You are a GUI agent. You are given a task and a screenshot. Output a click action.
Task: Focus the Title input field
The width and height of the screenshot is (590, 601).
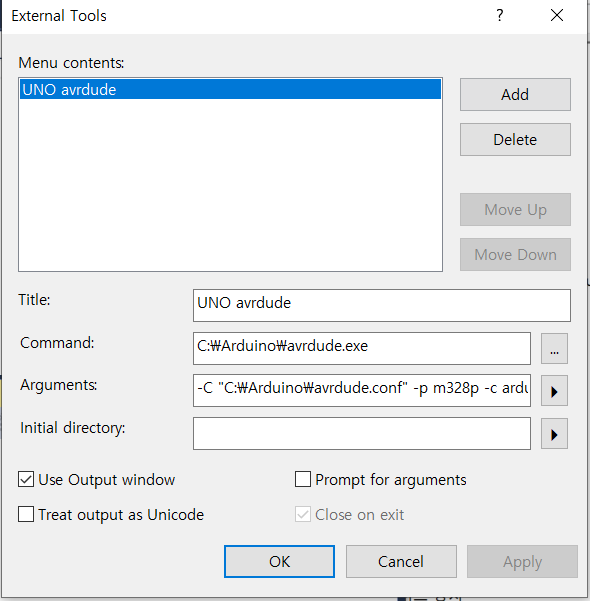[381, 305]
